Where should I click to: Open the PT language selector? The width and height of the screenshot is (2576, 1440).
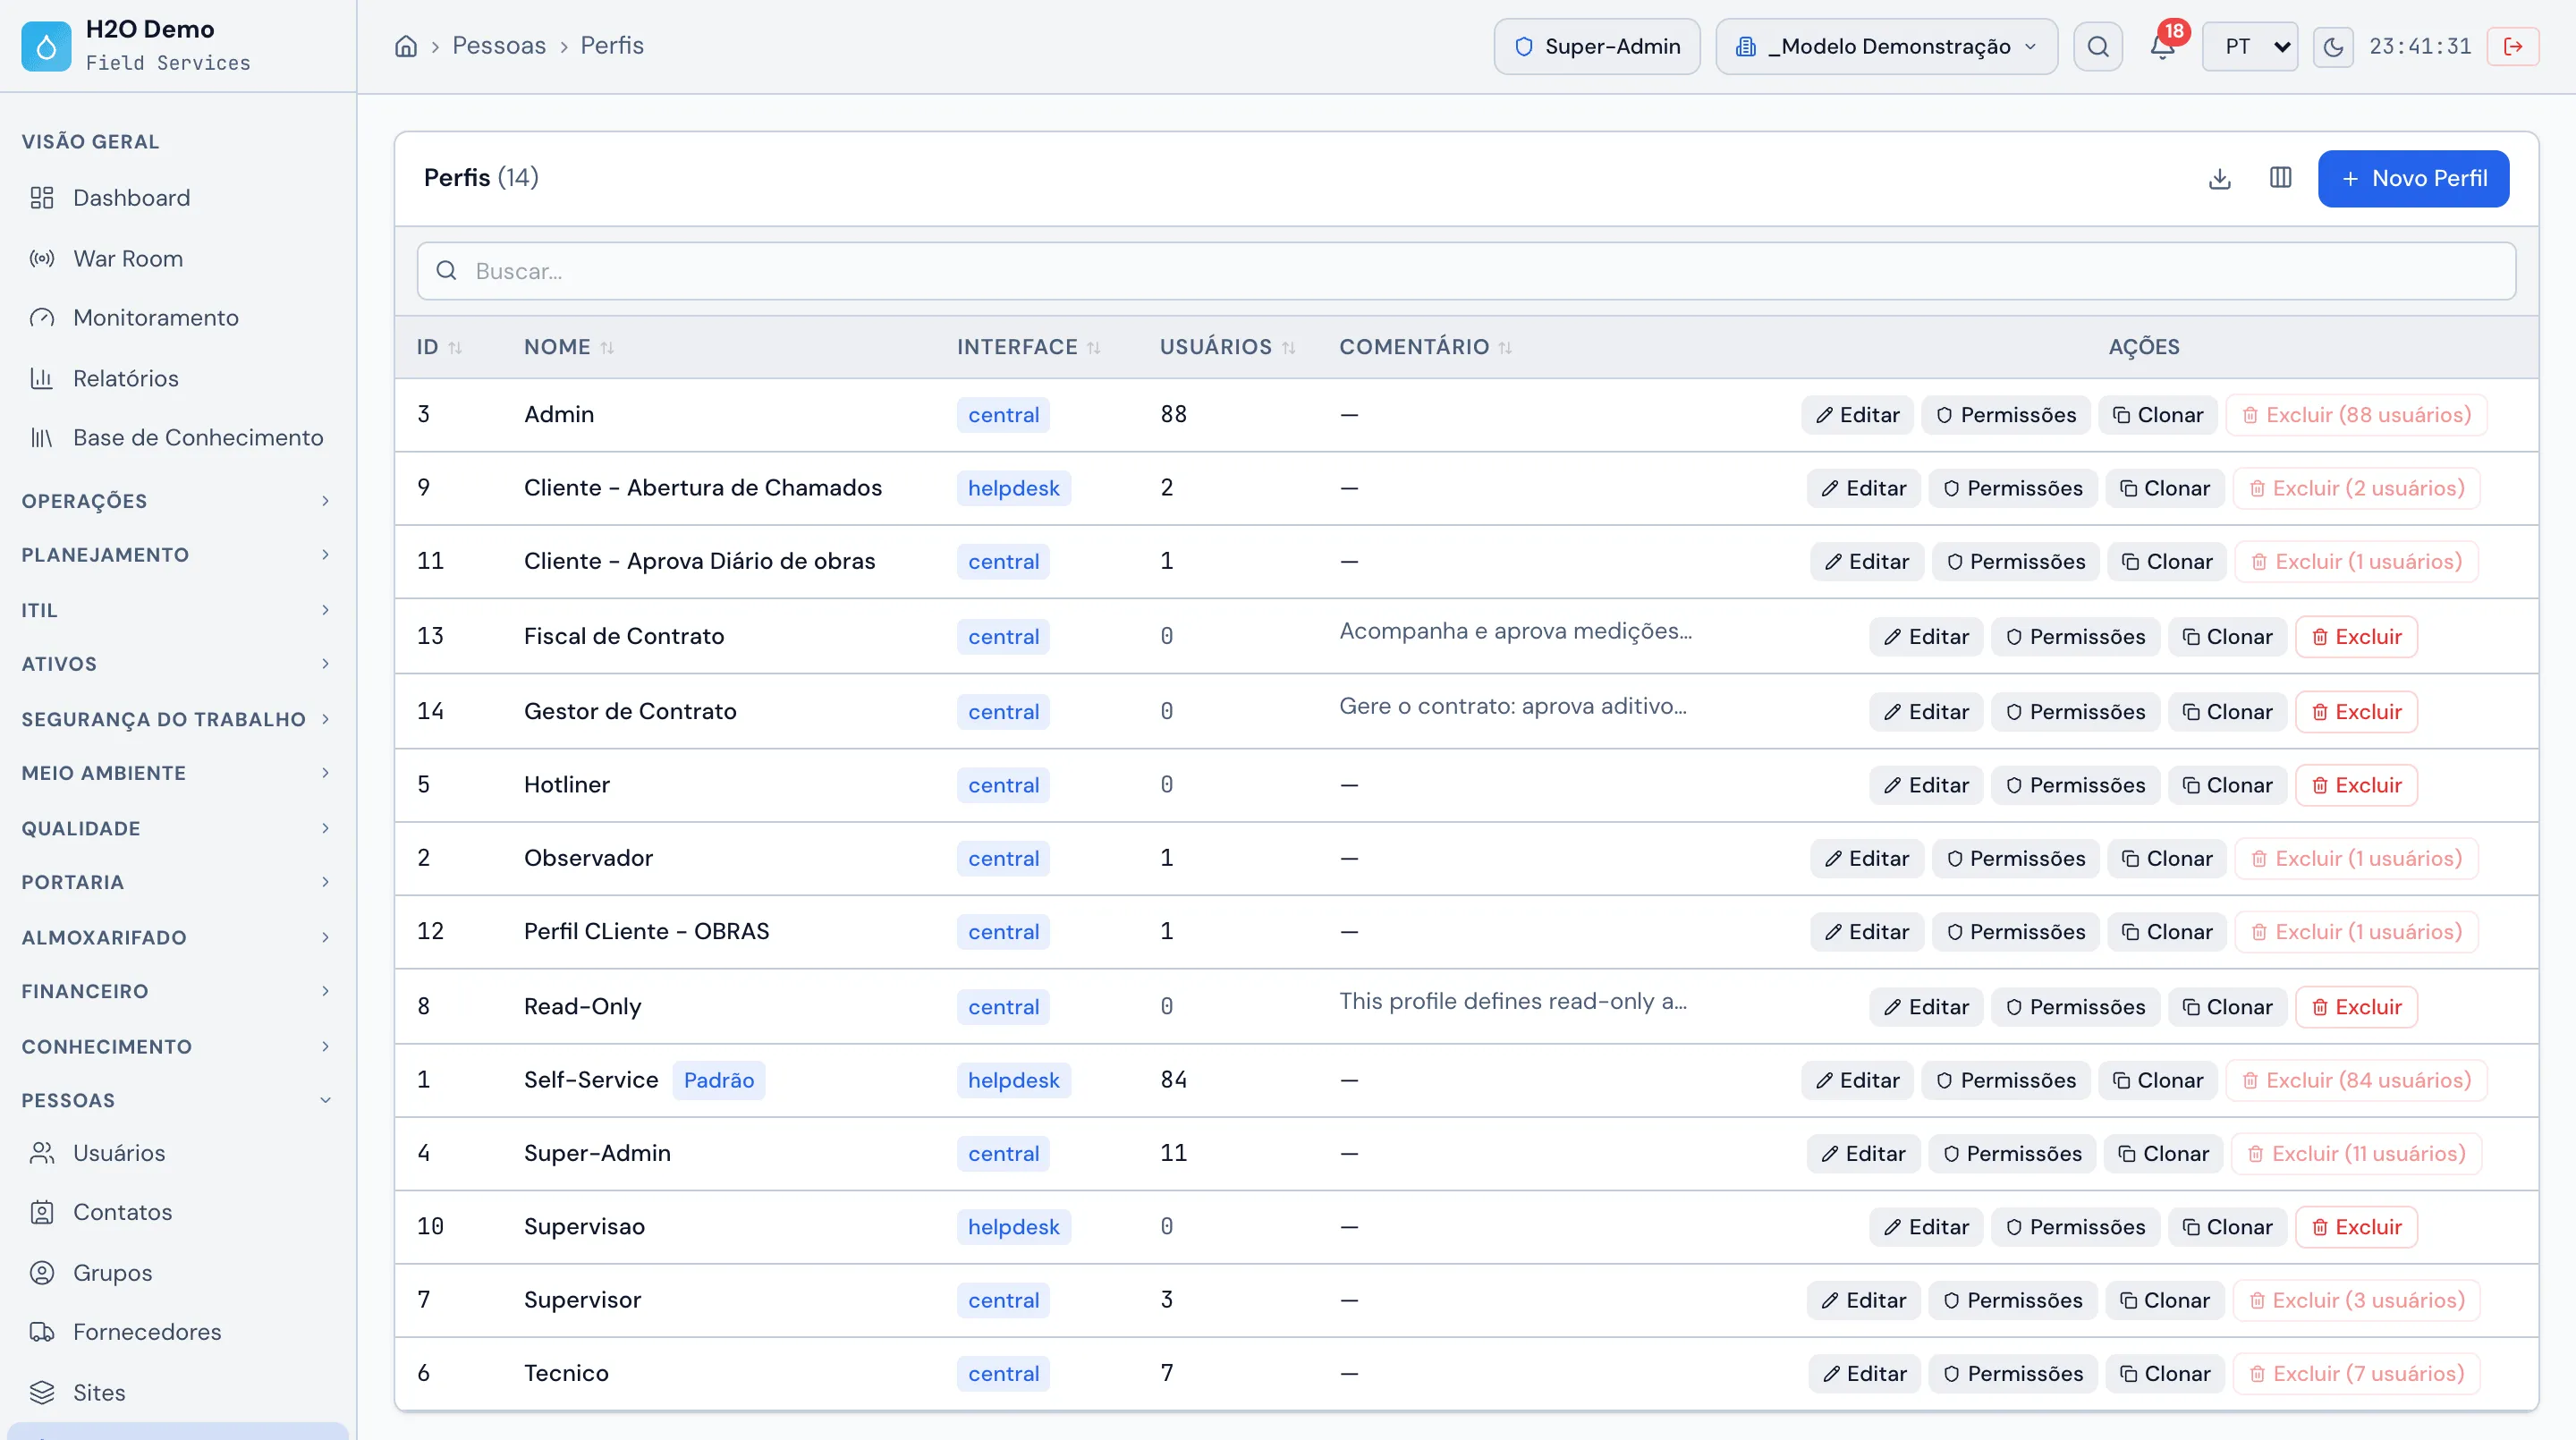(2250, 46)
